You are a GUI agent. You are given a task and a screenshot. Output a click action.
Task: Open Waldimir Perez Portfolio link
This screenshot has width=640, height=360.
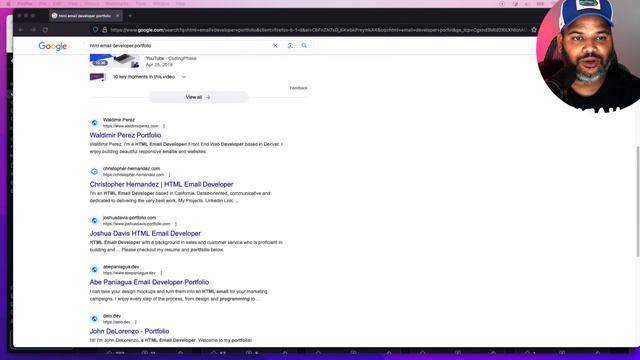pyautogui.click(x=125, y=135)
